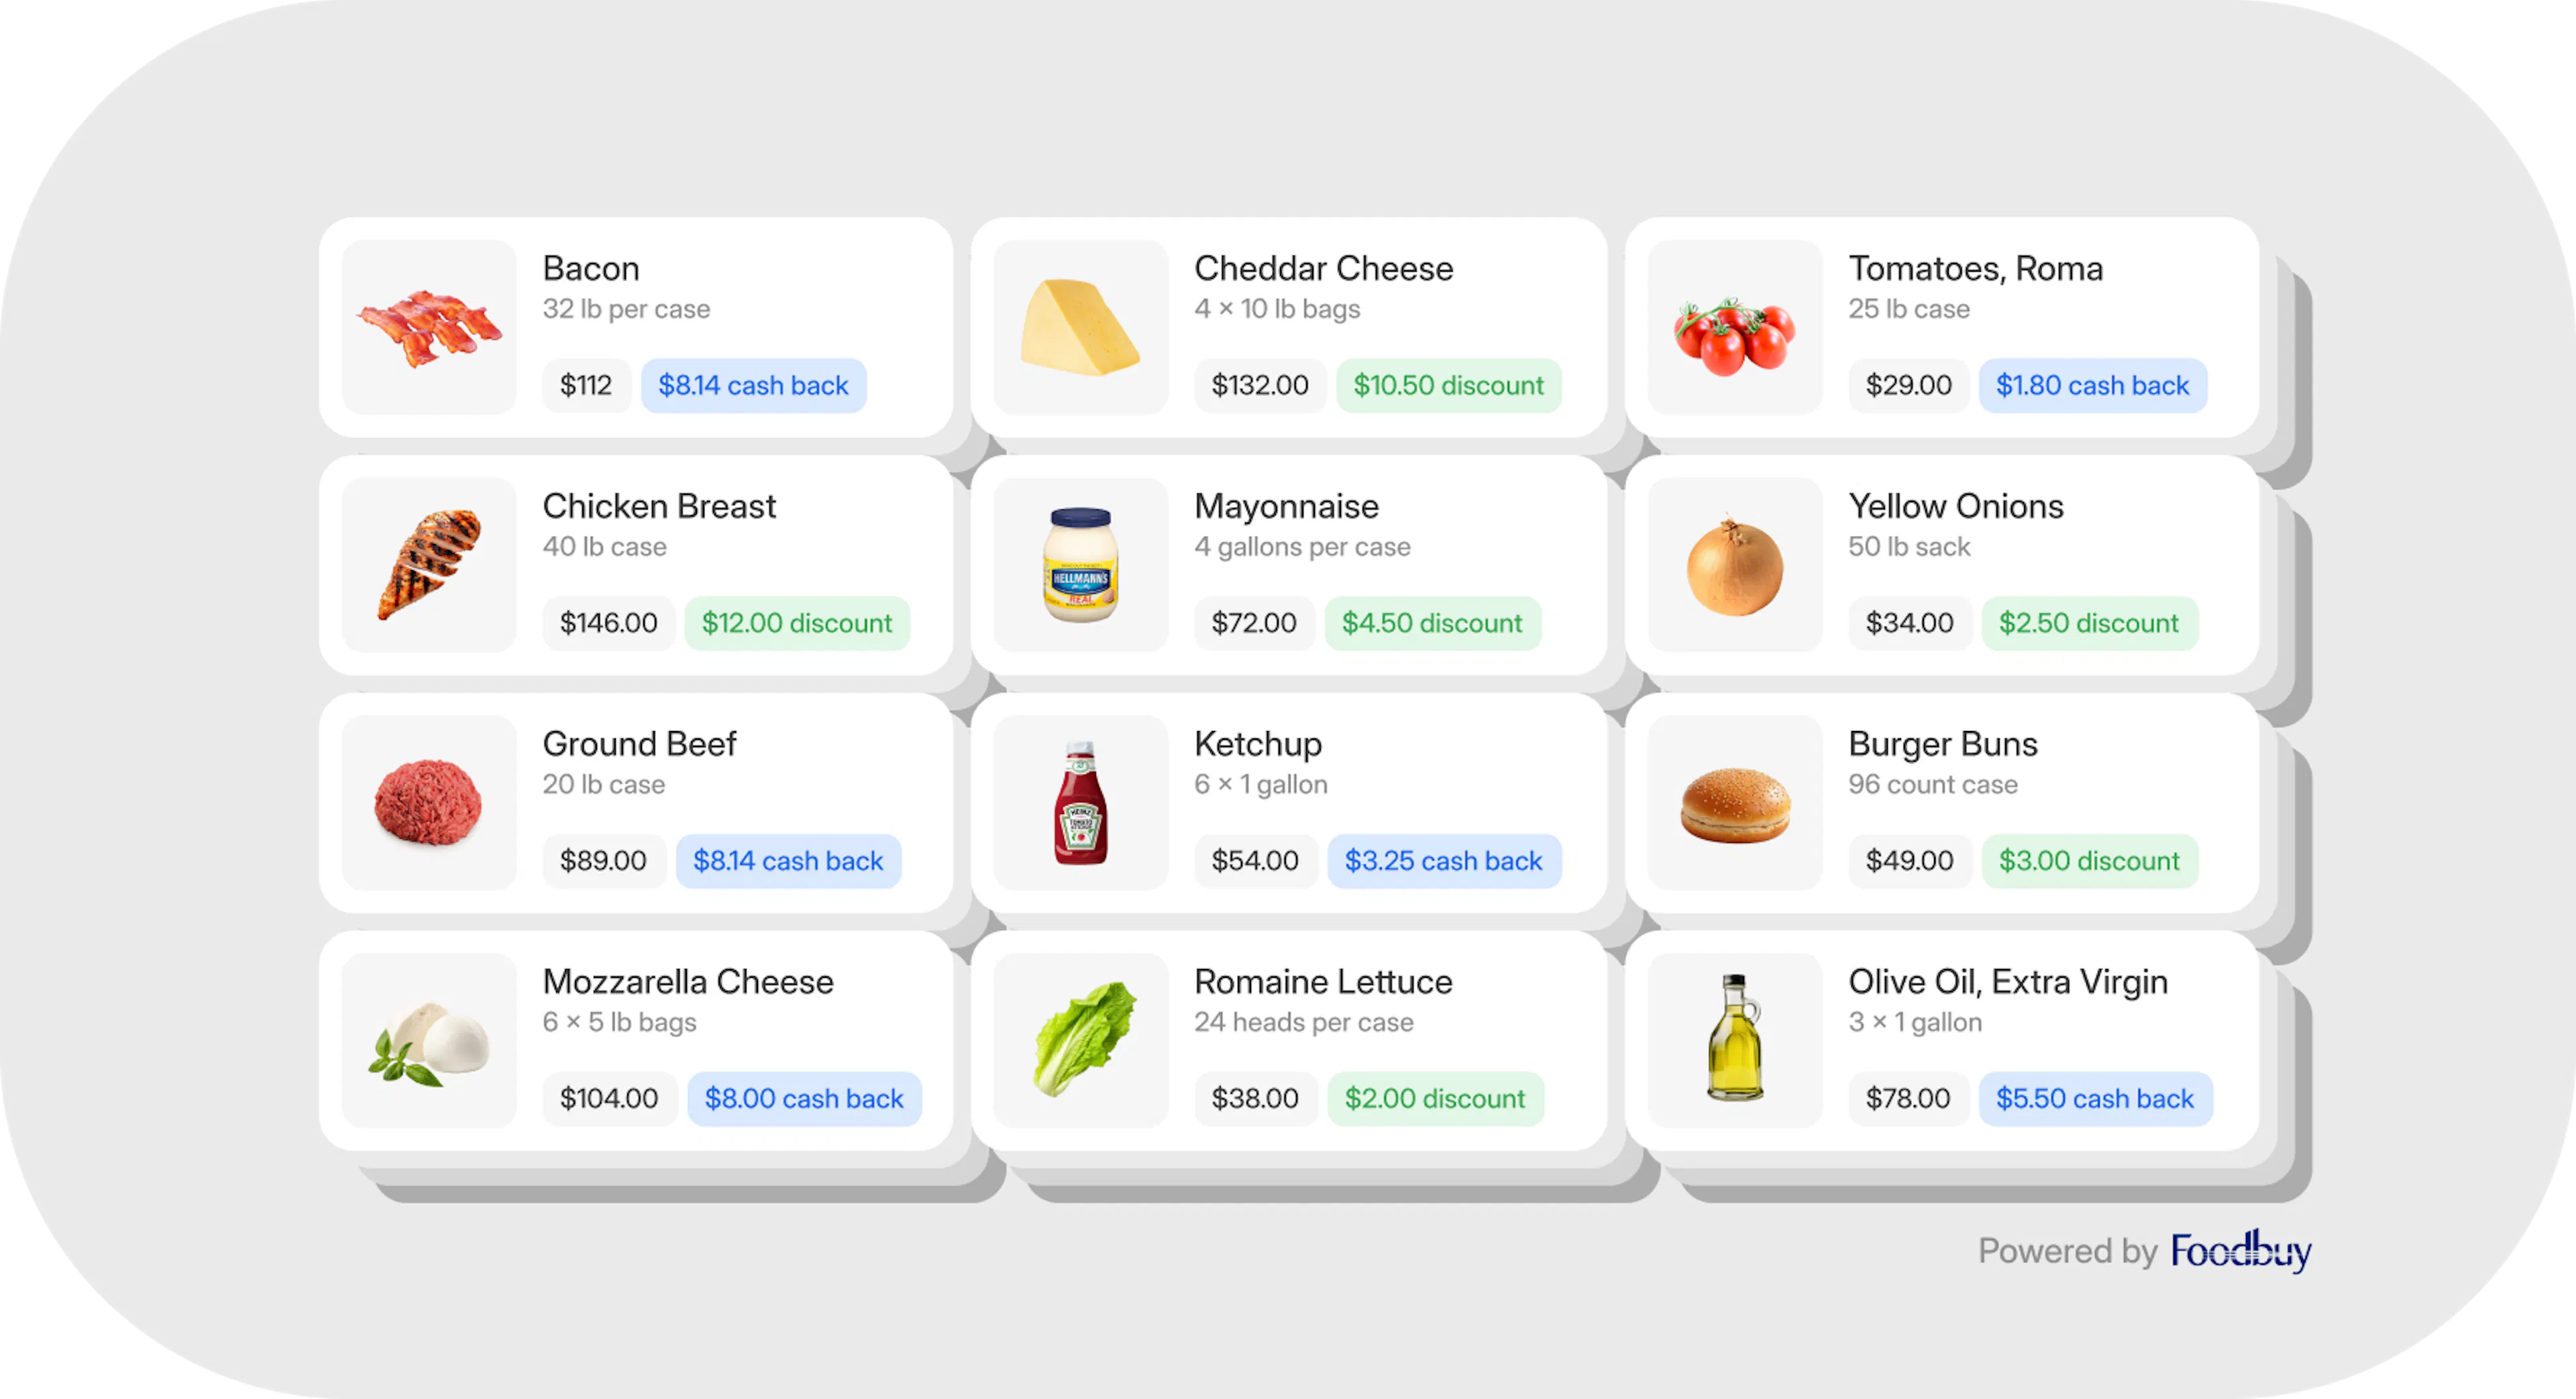Click the $10.50 discount badge
The height and width of the screenshot is (1399, 2576).
coord(1448,385)
